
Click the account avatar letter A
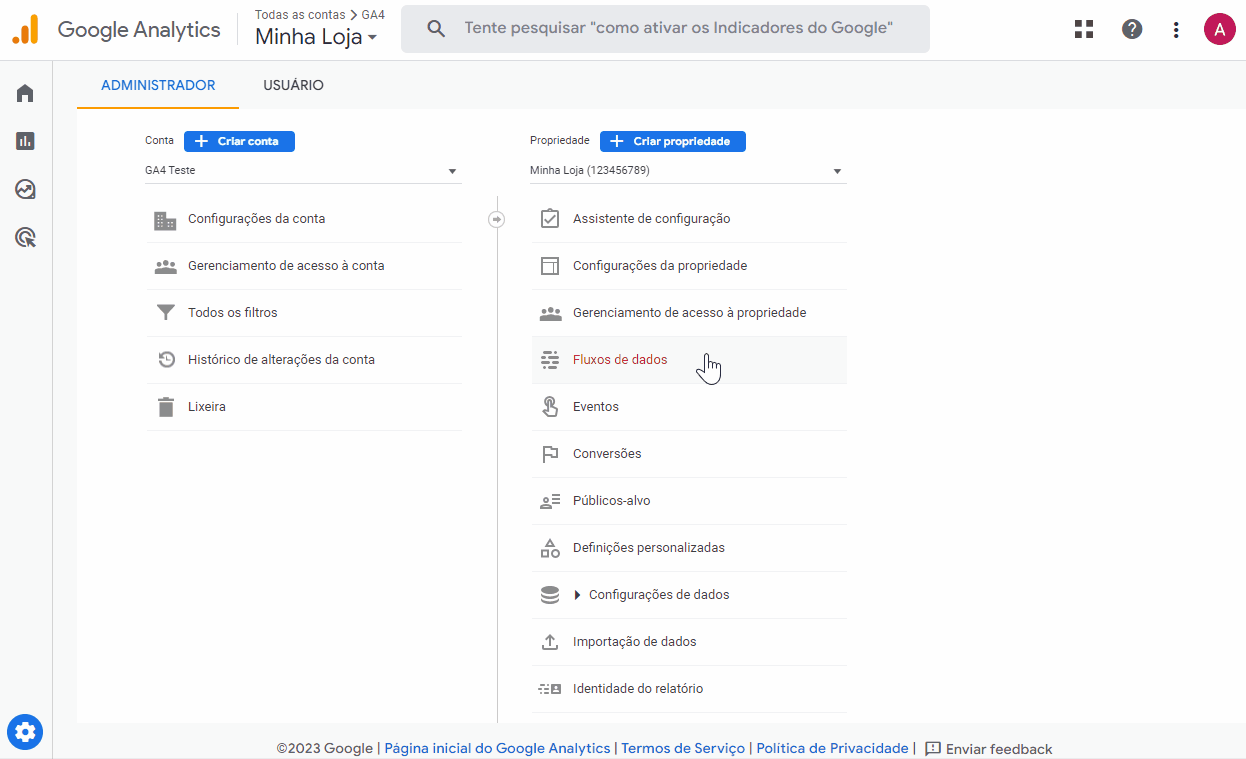[x=1219, y=29]
